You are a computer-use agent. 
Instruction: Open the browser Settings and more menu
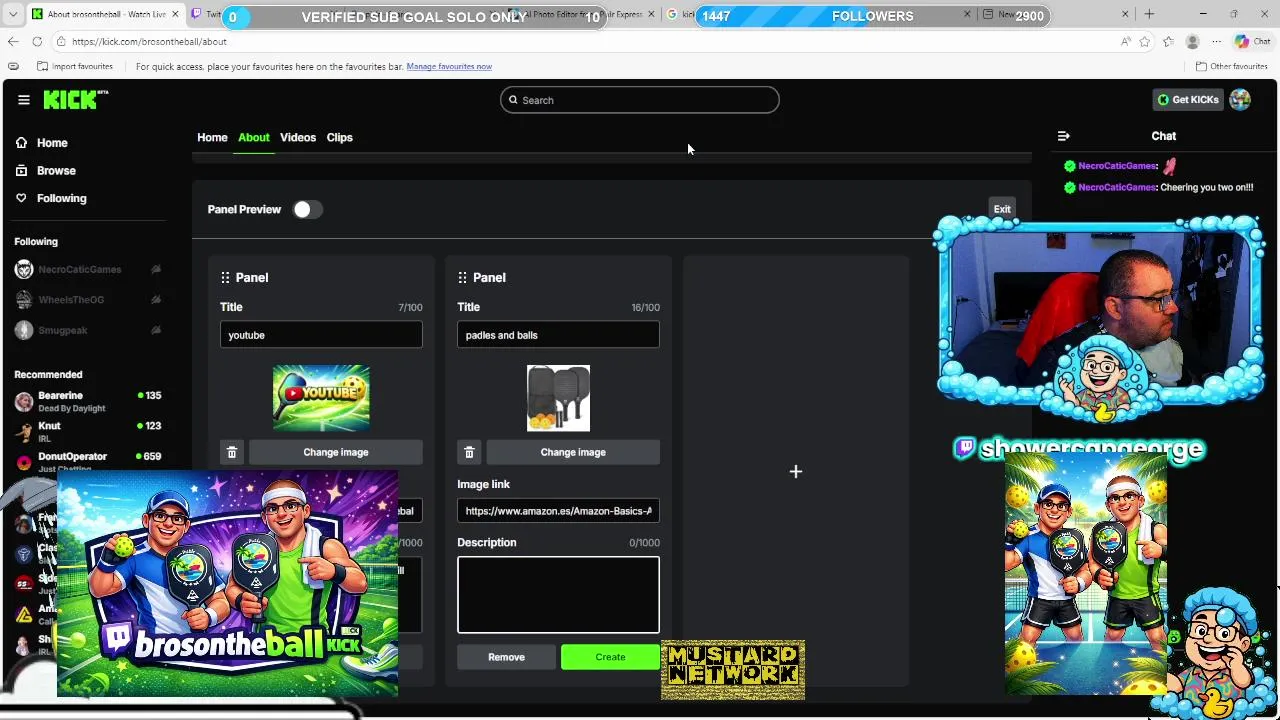pyautogui.click(x=1216, y=41)
